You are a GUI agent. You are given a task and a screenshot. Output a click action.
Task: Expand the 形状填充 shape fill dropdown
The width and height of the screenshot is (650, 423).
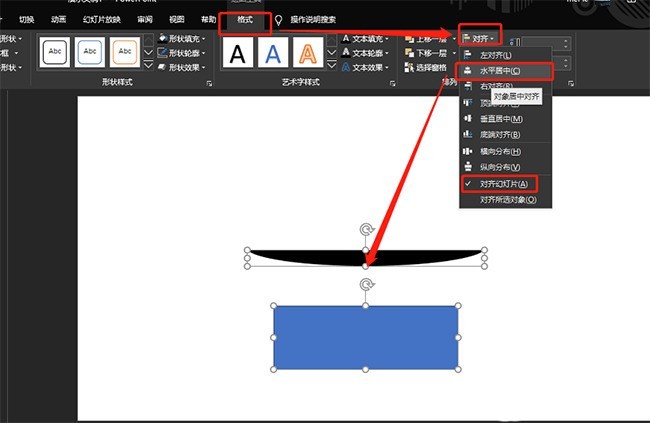coord(182,39)
